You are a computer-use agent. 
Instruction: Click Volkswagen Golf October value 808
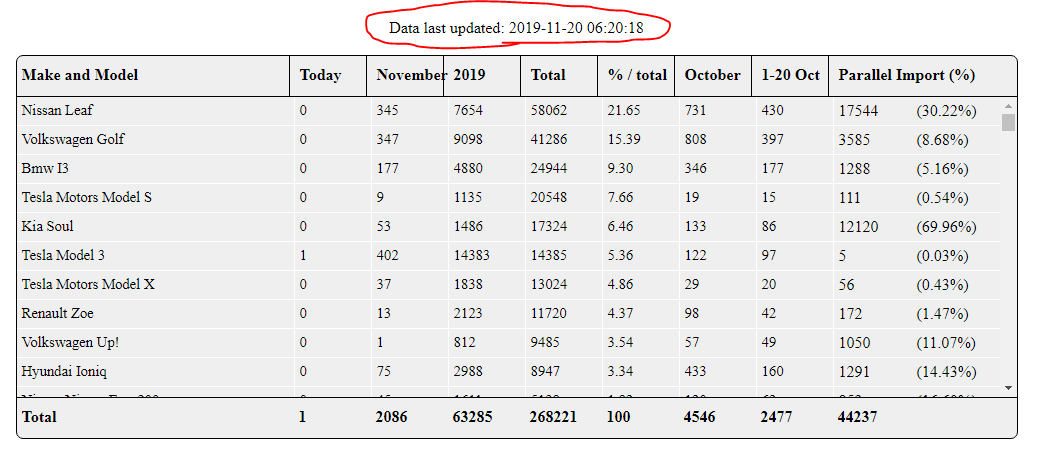click(695, 140)
